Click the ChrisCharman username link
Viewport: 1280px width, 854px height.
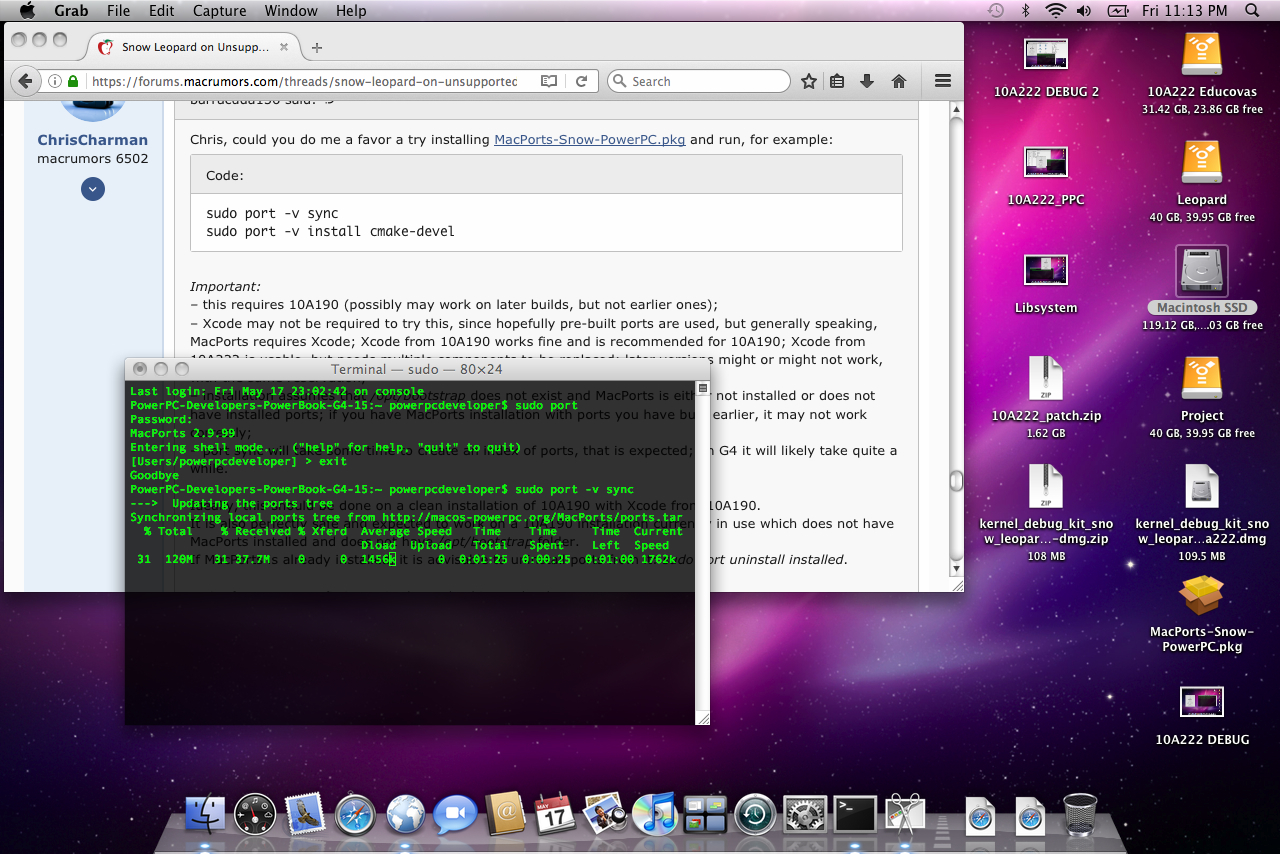[x=92, y=140]
